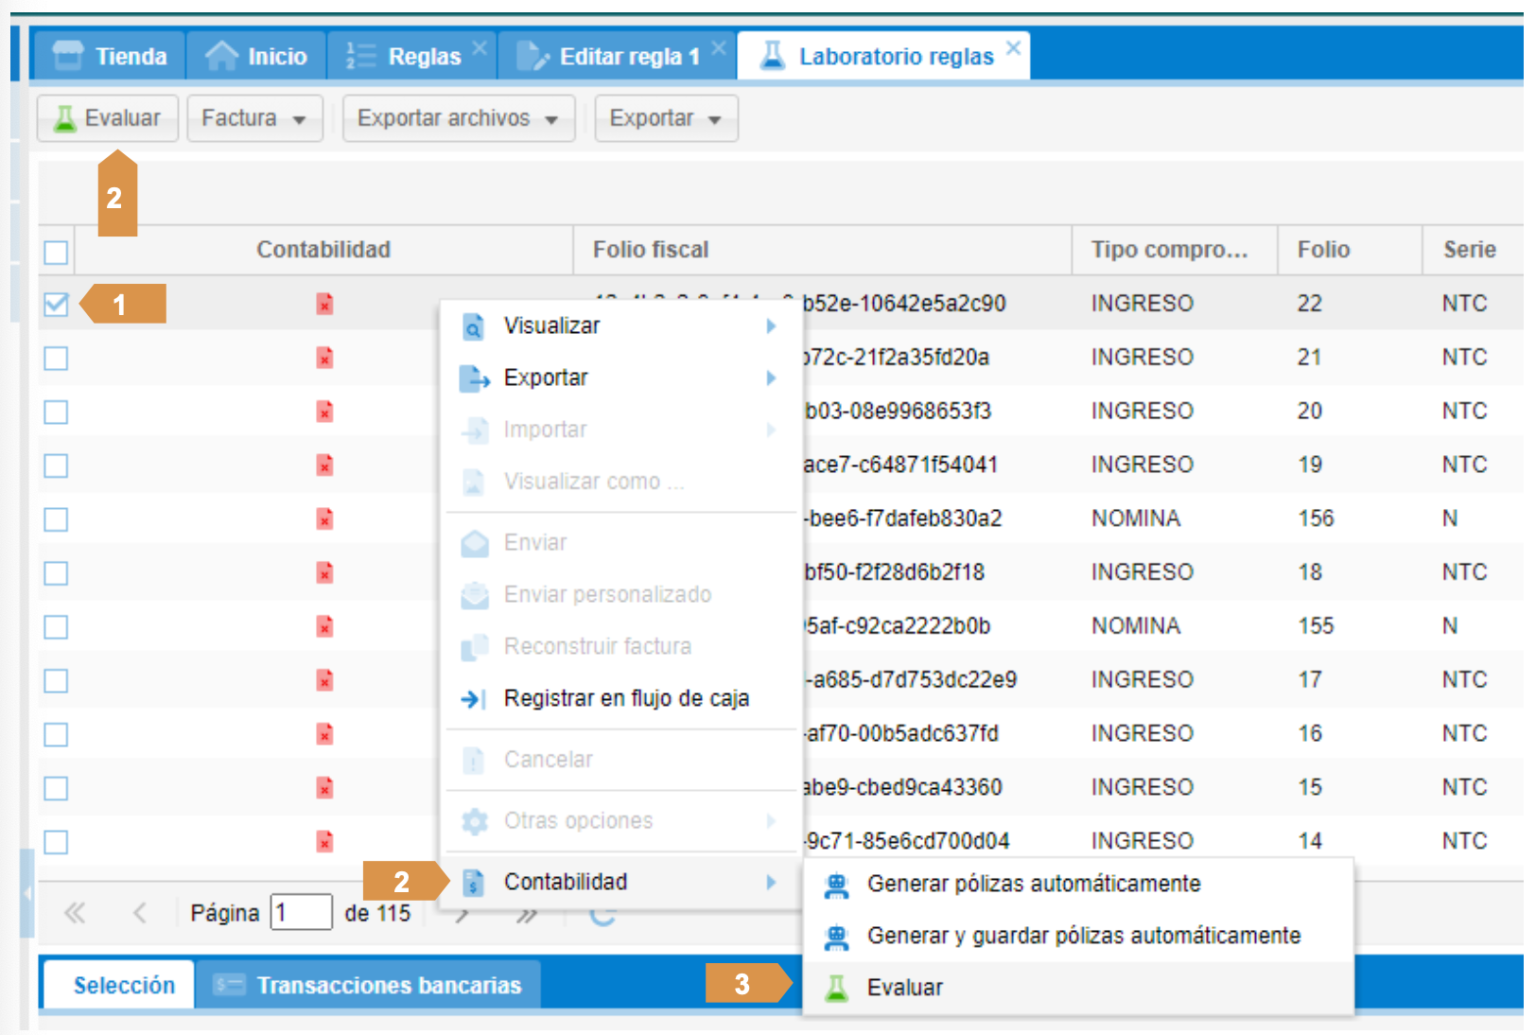Check the checkbox for the folio 156 NOMINA row
Image resolution: width=1536 pixels, height=1035 pixels.
tap(56, 519)
